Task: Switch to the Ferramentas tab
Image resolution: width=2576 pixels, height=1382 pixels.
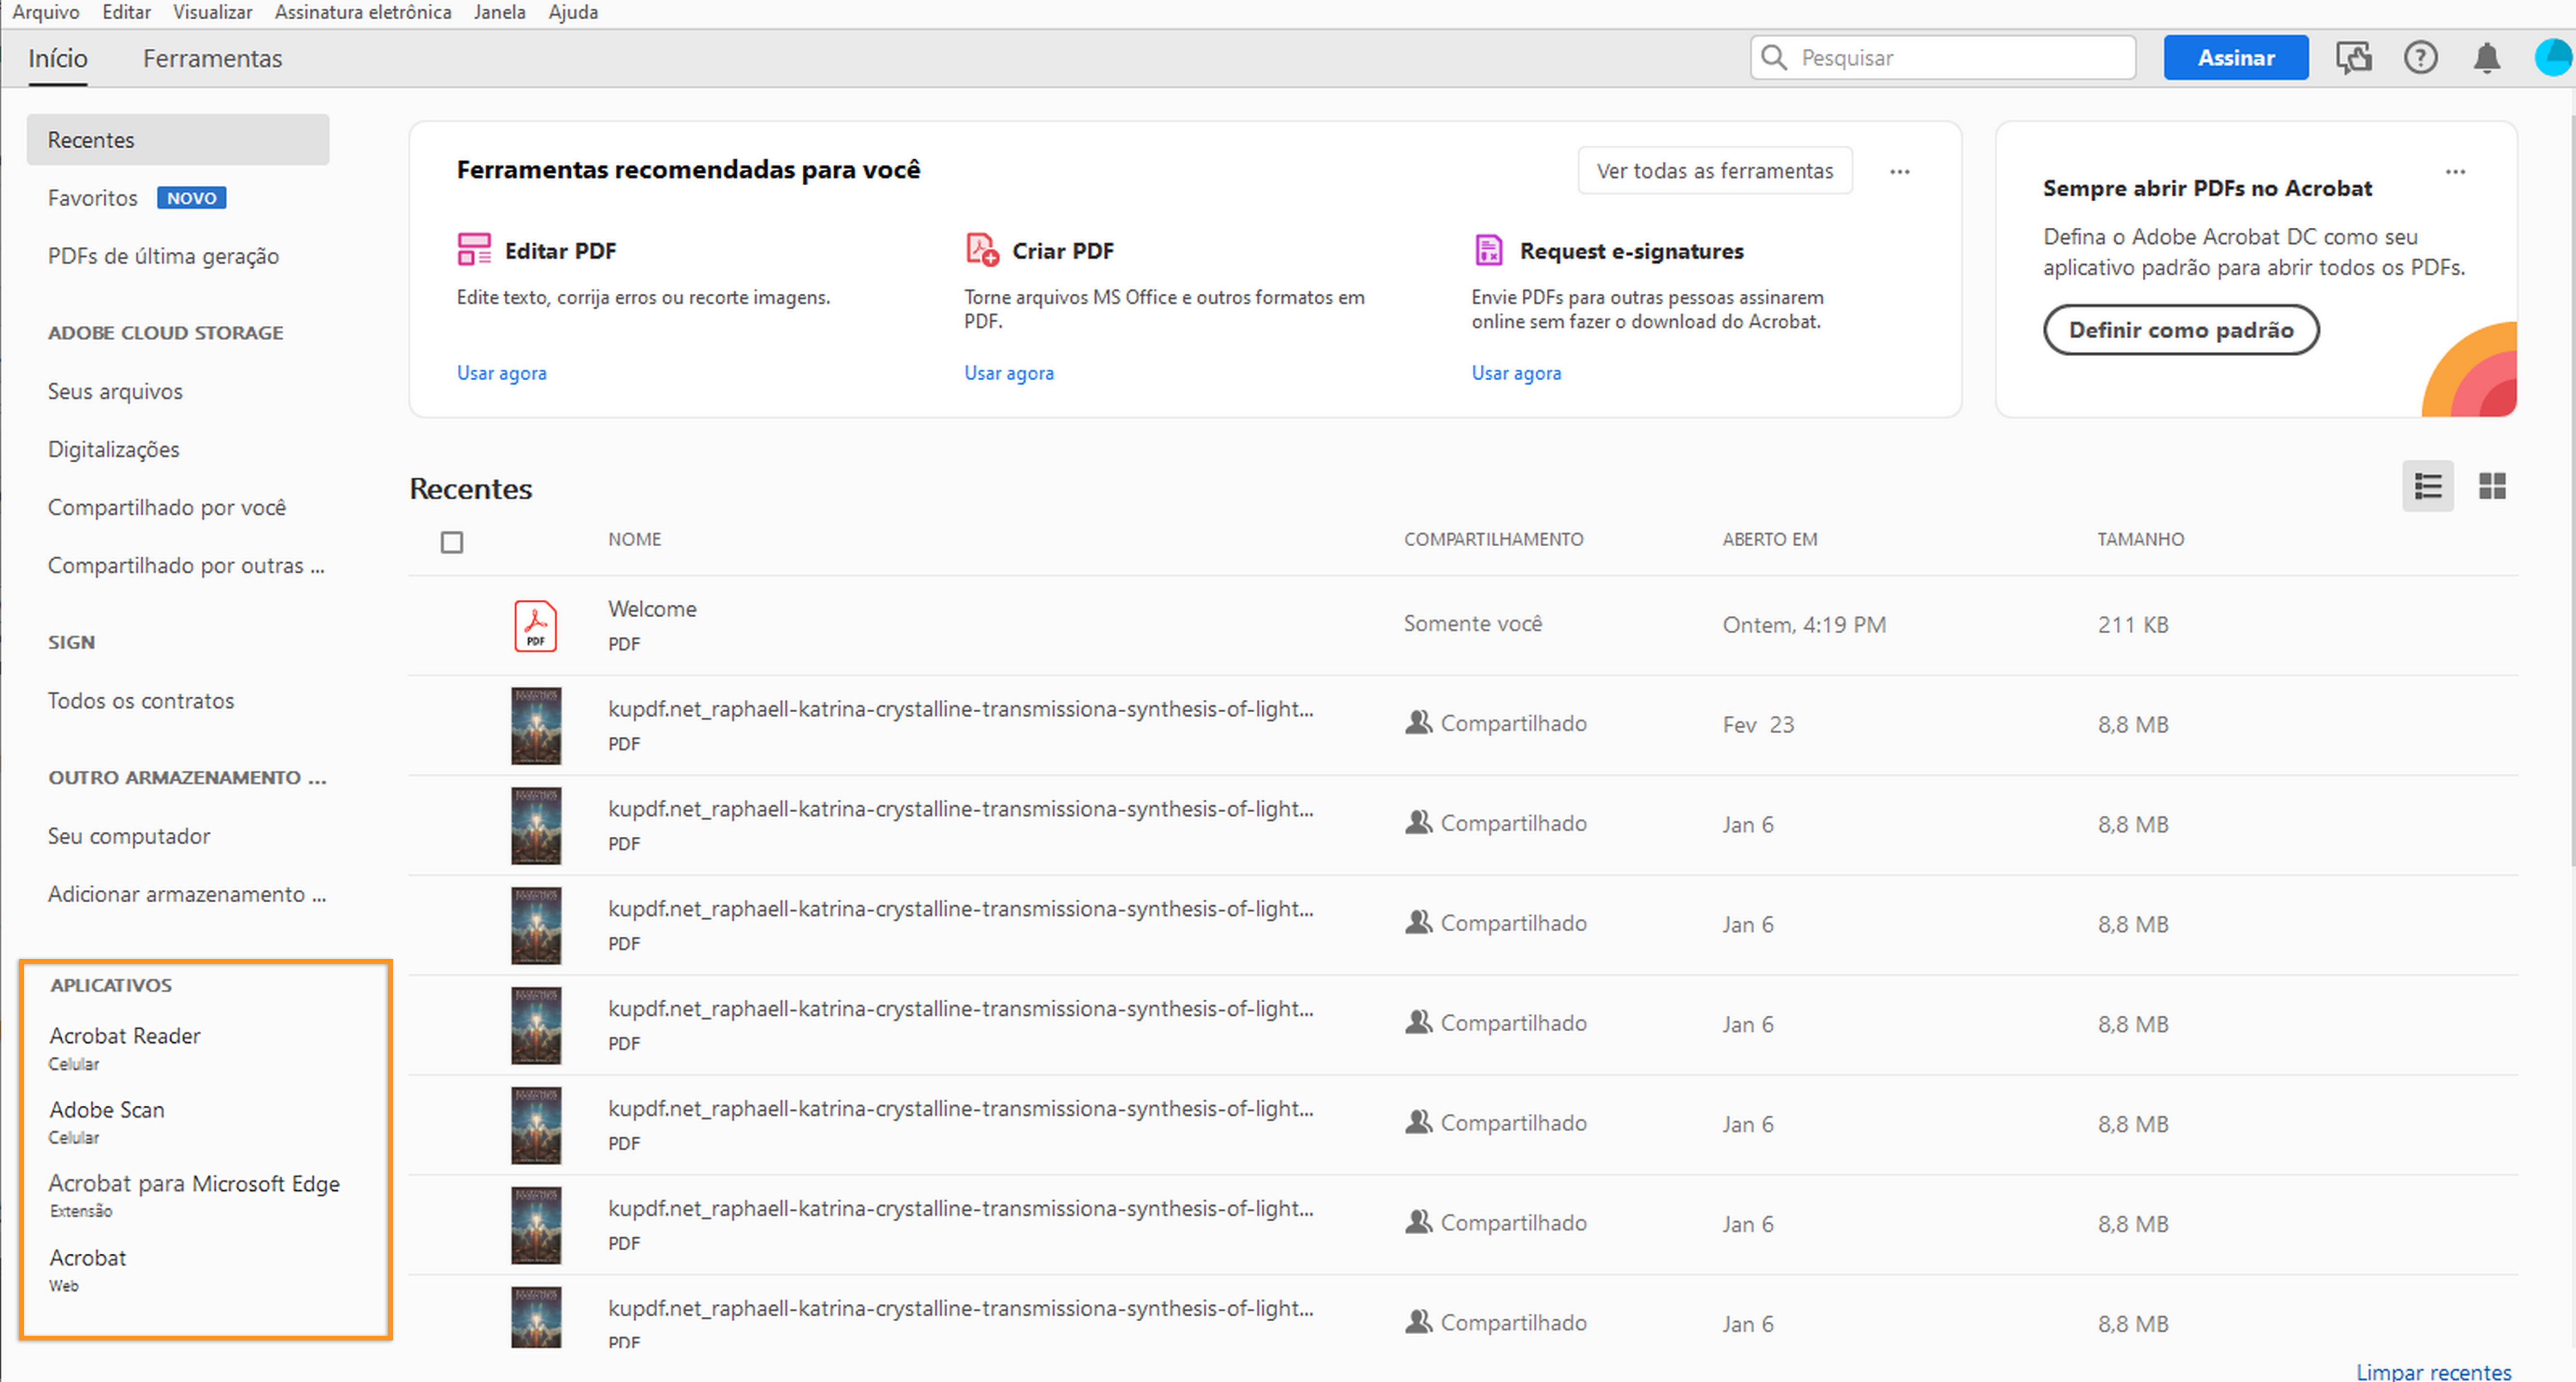Action: click(x=212, y=59)
